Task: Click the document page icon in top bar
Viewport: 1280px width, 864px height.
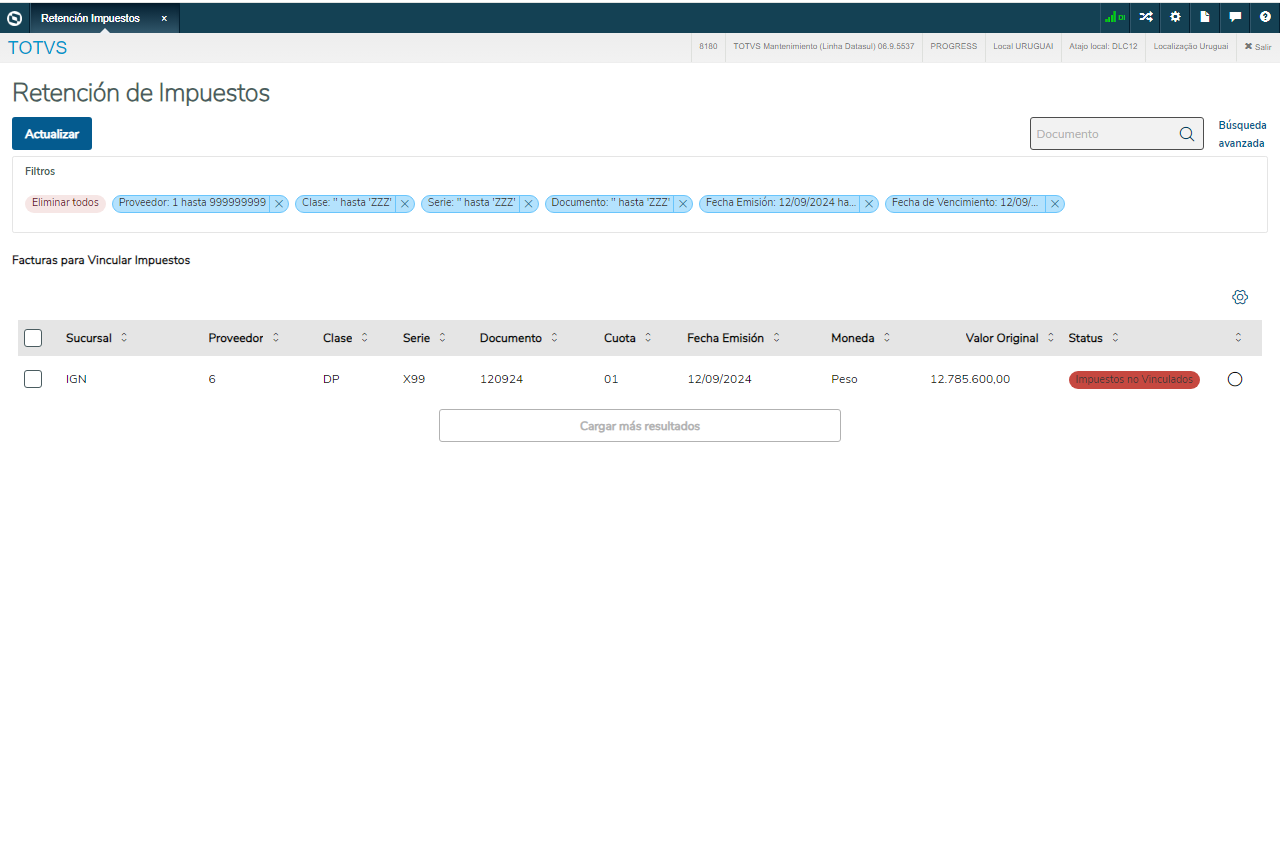Action: point(1205,17)
